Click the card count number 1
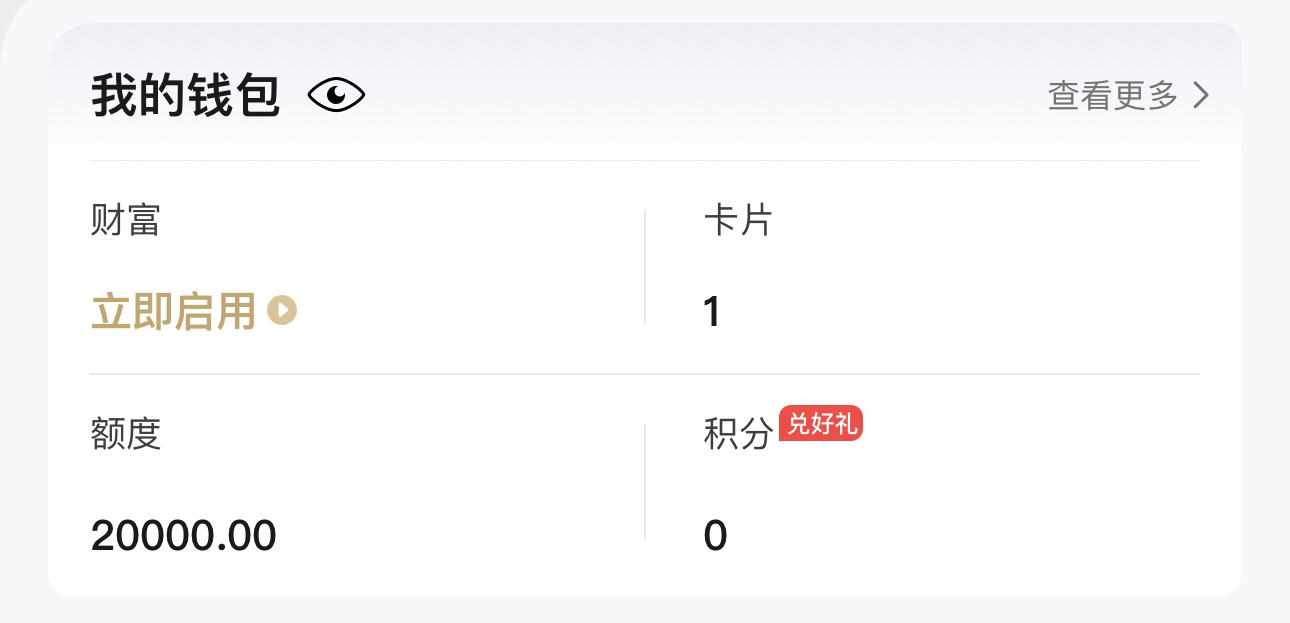The height and width of the screenshot is (623, 1290). click(712, 312)
